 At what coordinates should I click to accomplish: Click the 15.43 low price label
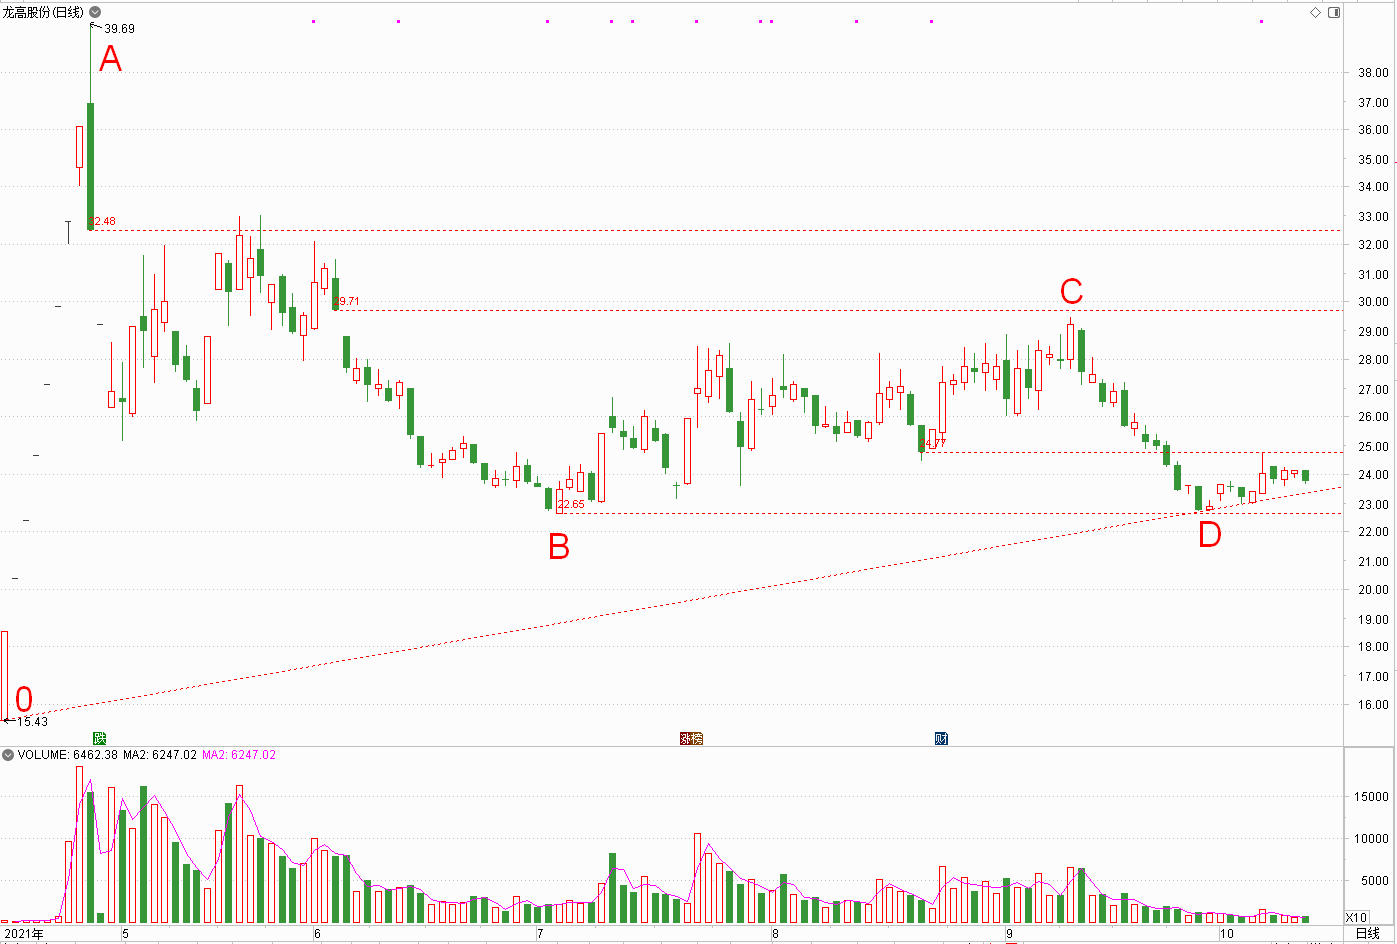32,721
